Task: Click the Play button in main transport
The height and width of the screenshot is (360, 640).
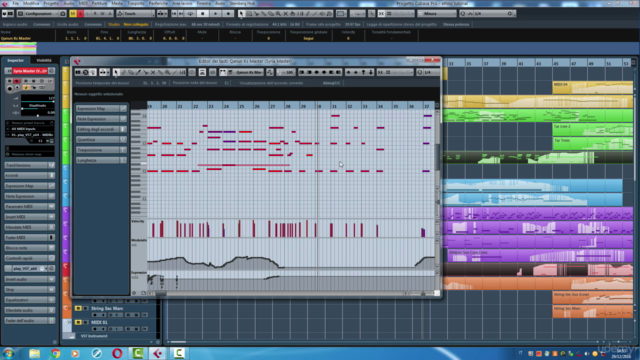Action: tap(216, 13)
